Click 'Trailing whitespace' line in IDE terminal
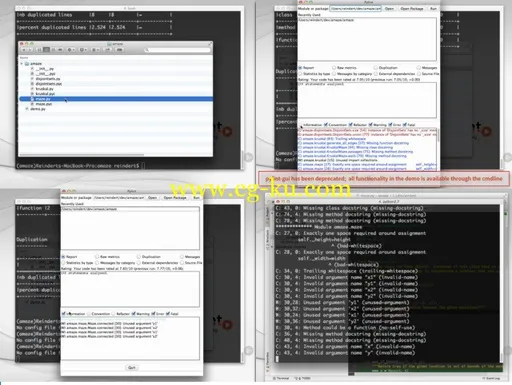The image size is (512, 385). tap(347, 271)
